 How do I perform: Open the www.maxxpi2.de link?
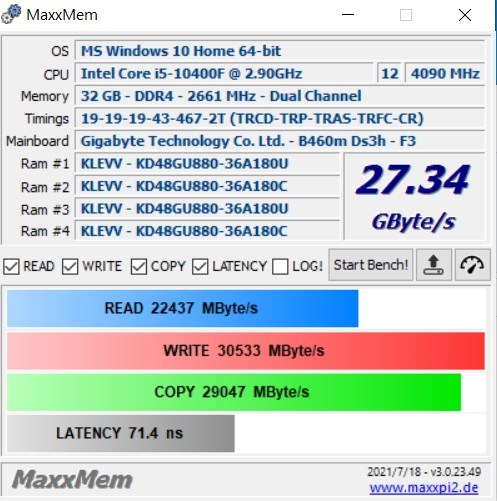point(424,488)
